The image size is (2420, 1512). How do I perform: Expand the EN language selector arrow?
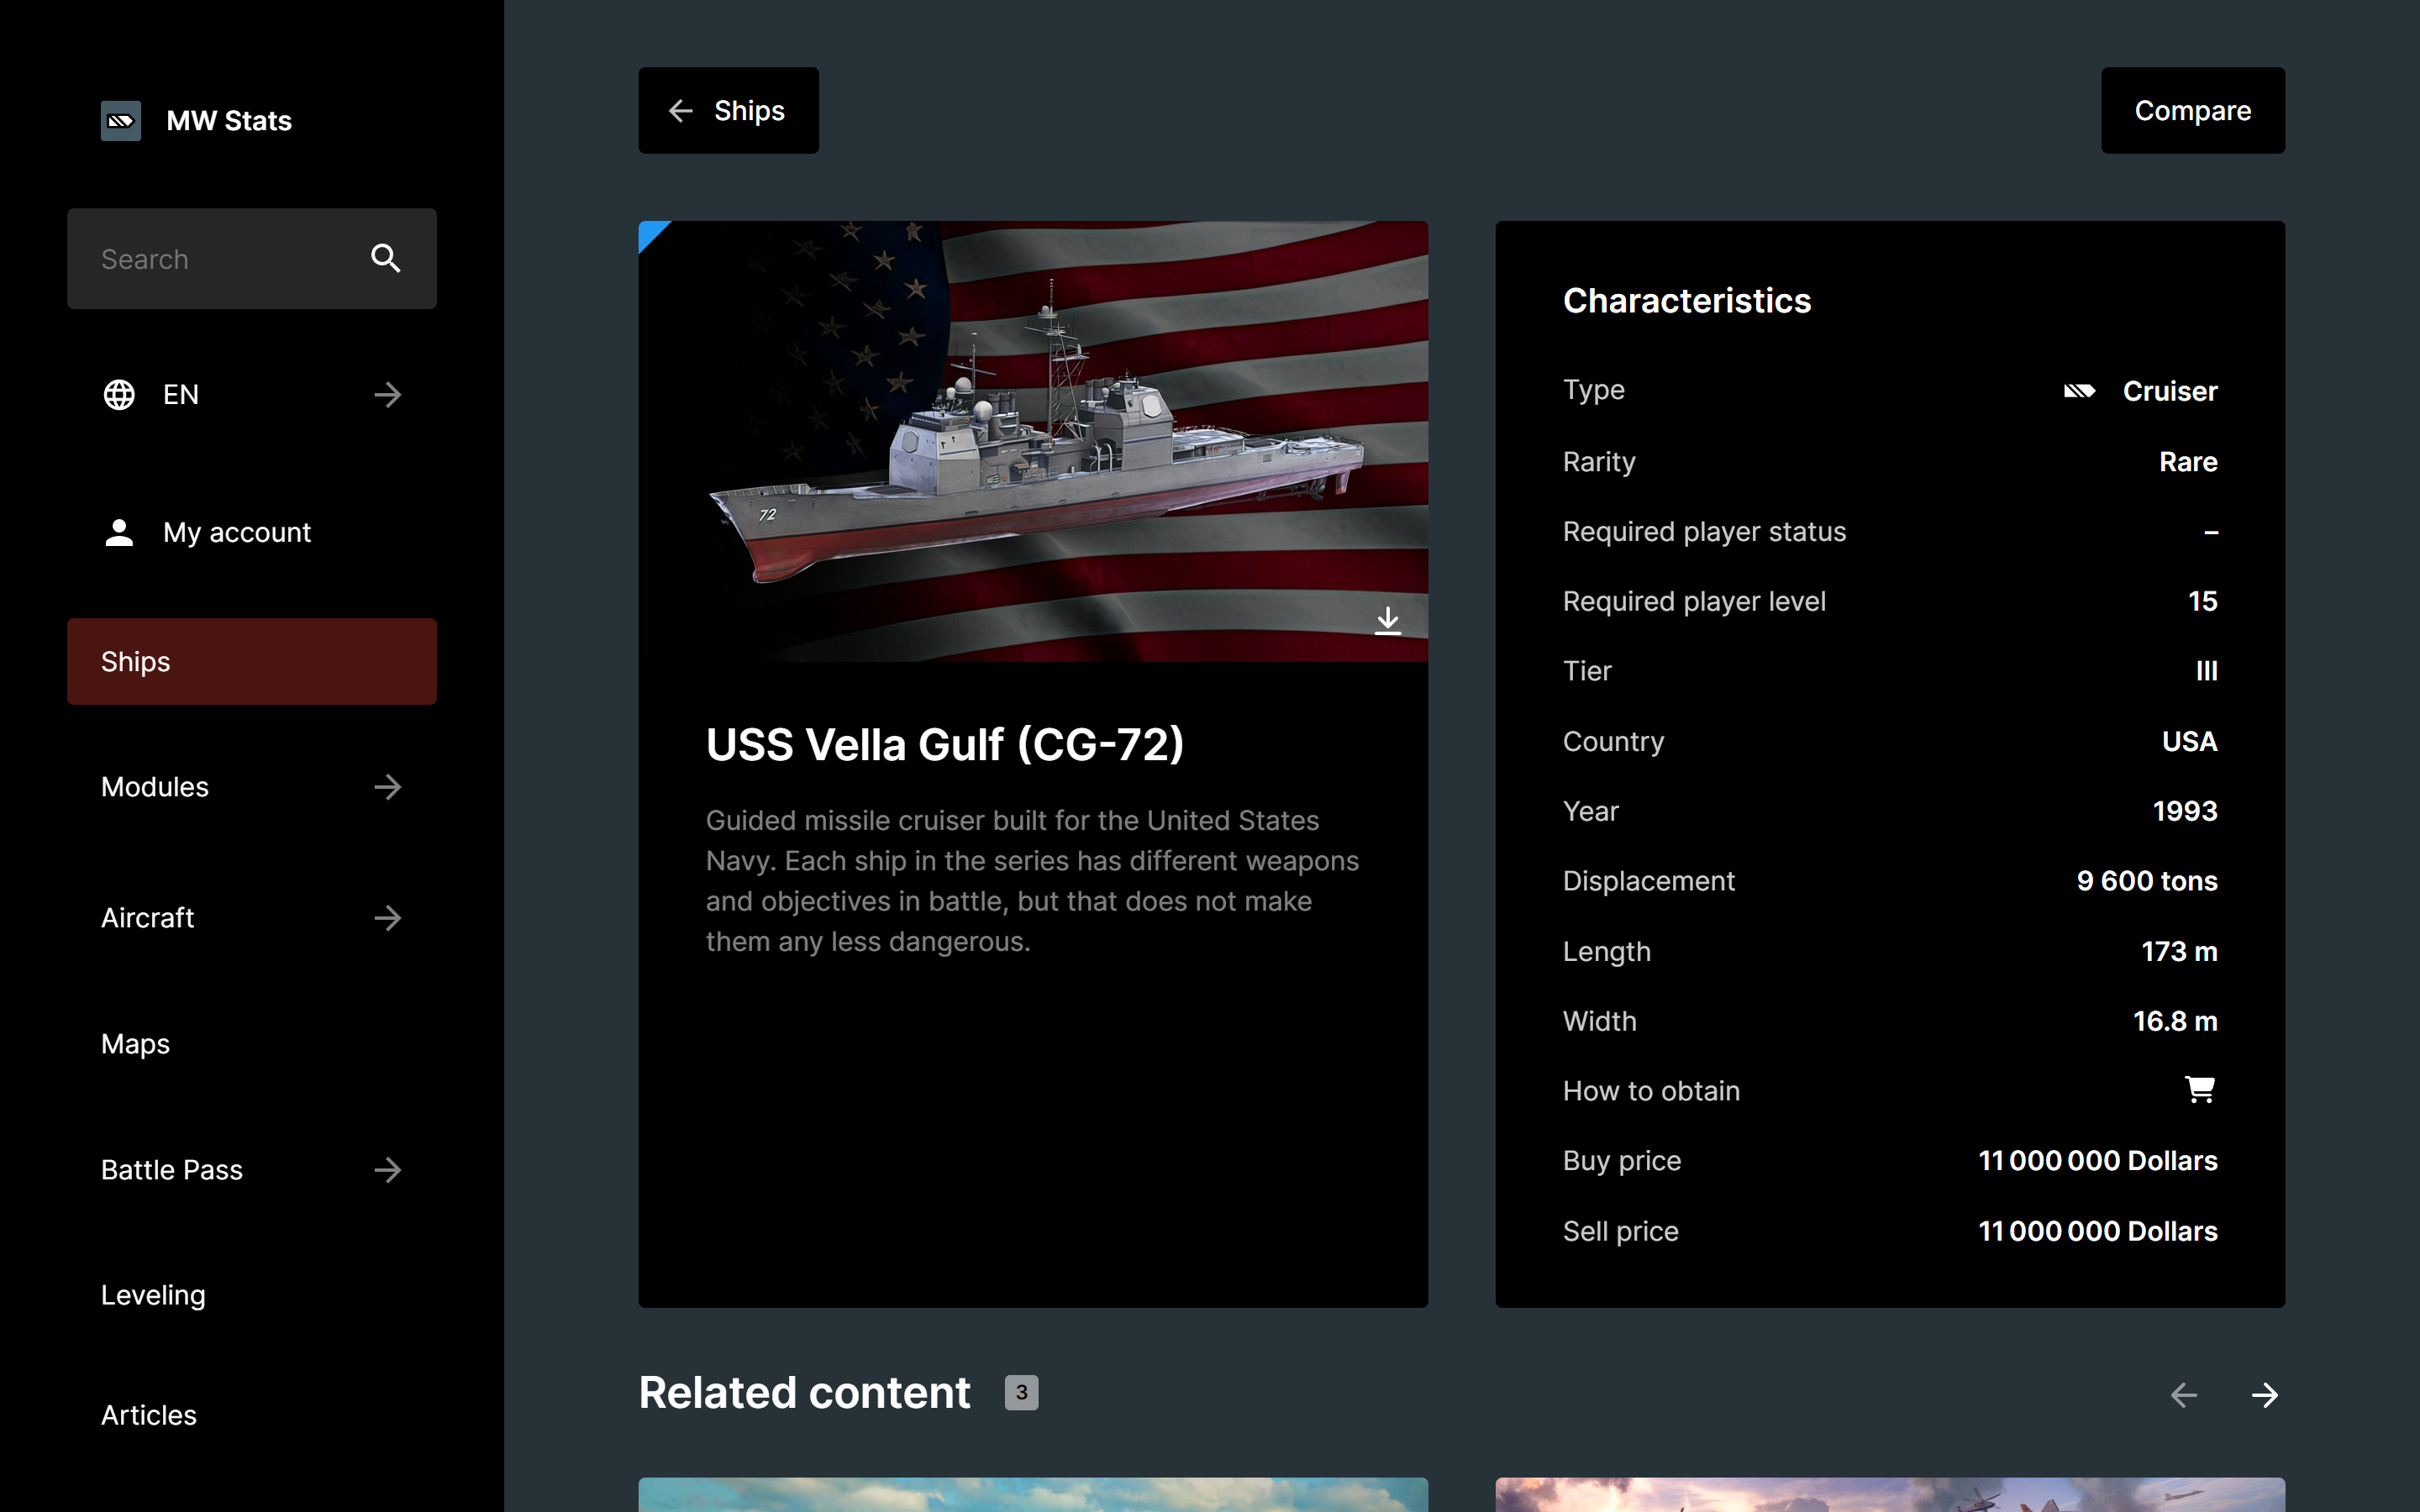point(388,395)
